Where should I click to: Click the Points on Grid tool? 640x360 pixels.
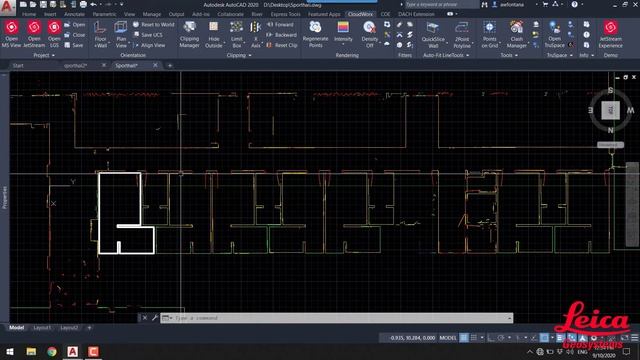click(489, 34)
